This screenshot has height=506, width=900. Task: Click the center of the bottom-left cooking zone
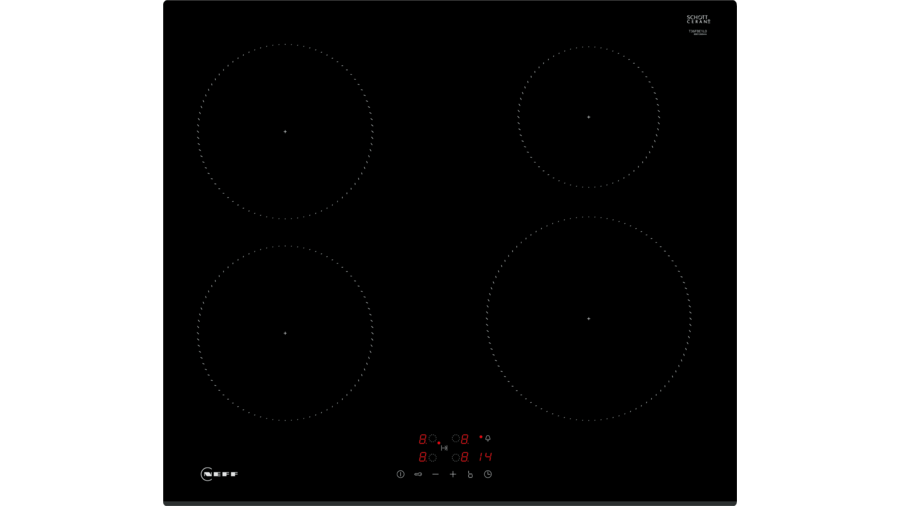285,333
